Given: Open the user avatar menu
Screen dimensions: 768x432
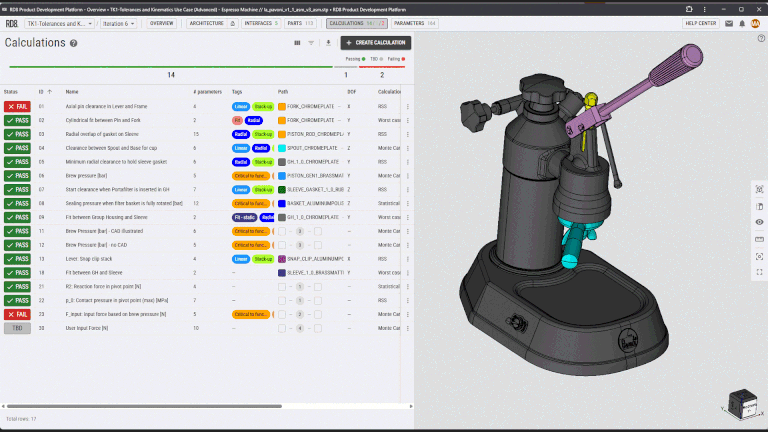Looking at the screenshot, I should click(755, 24).
